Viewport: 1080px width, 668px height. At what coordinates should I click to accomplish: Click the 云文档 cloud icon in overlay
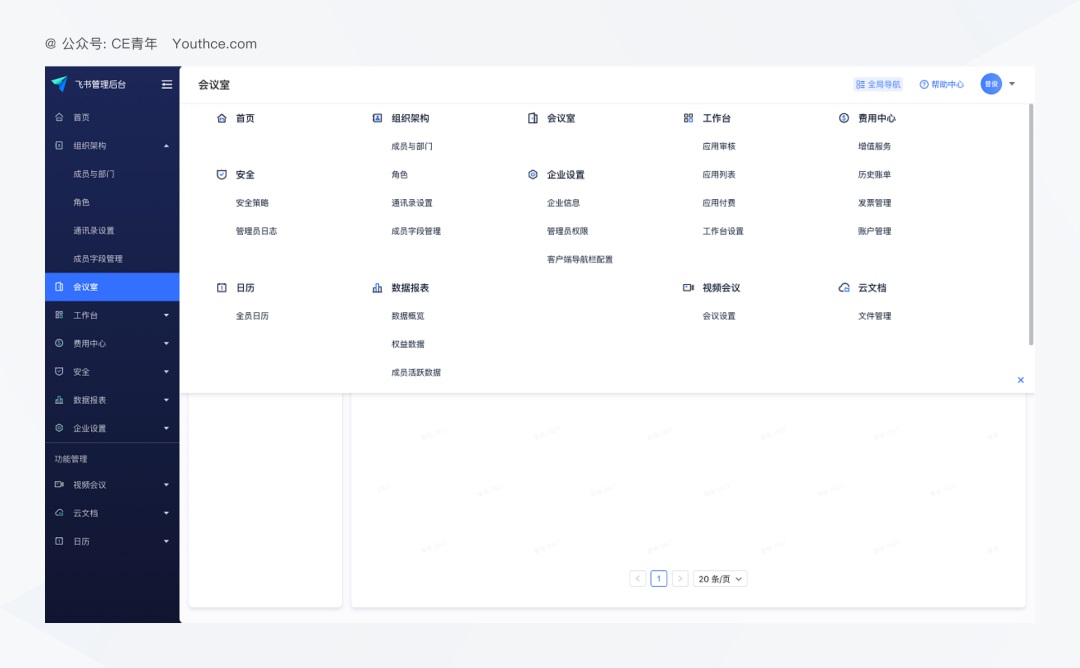(x=844, y=288)
